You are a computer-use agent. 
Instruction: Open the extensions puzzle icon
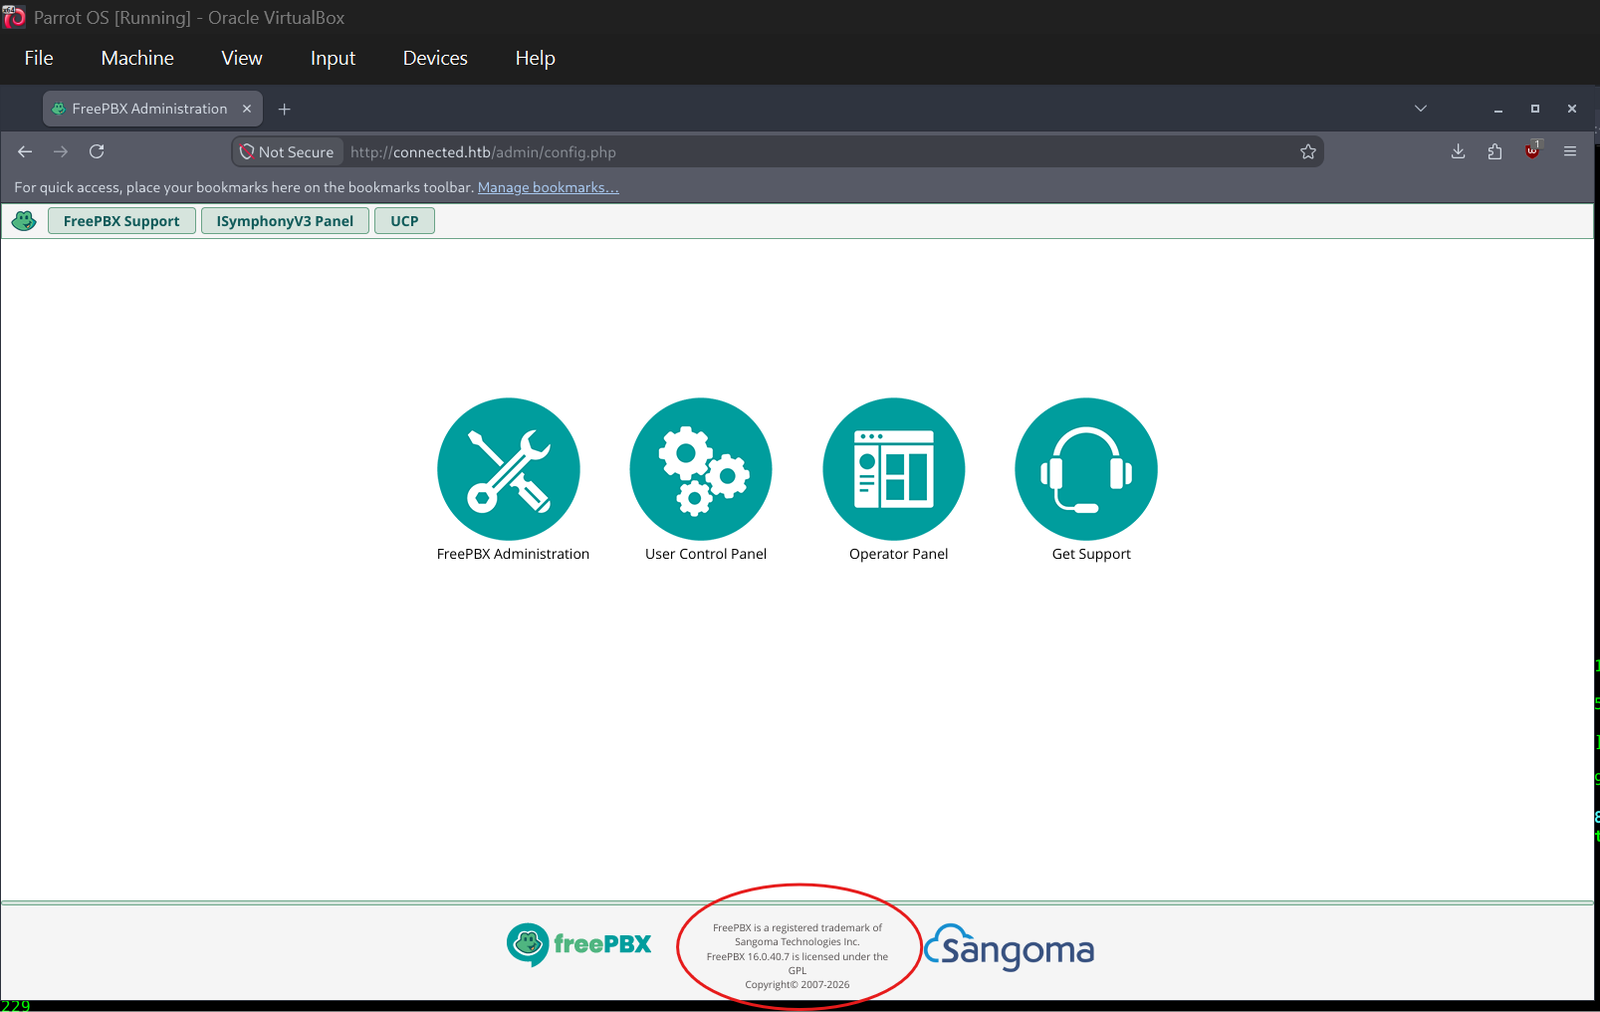tap(1495, 151)
